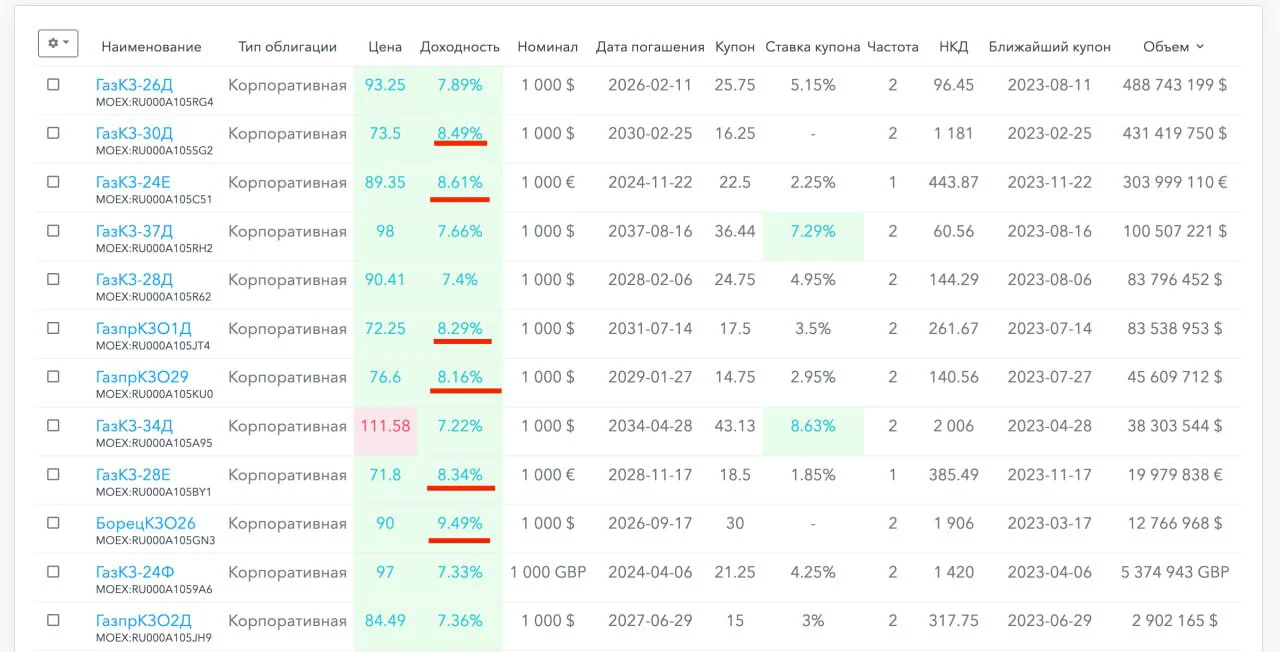Follow the ГазпрКЗО29 bond link

142,377
